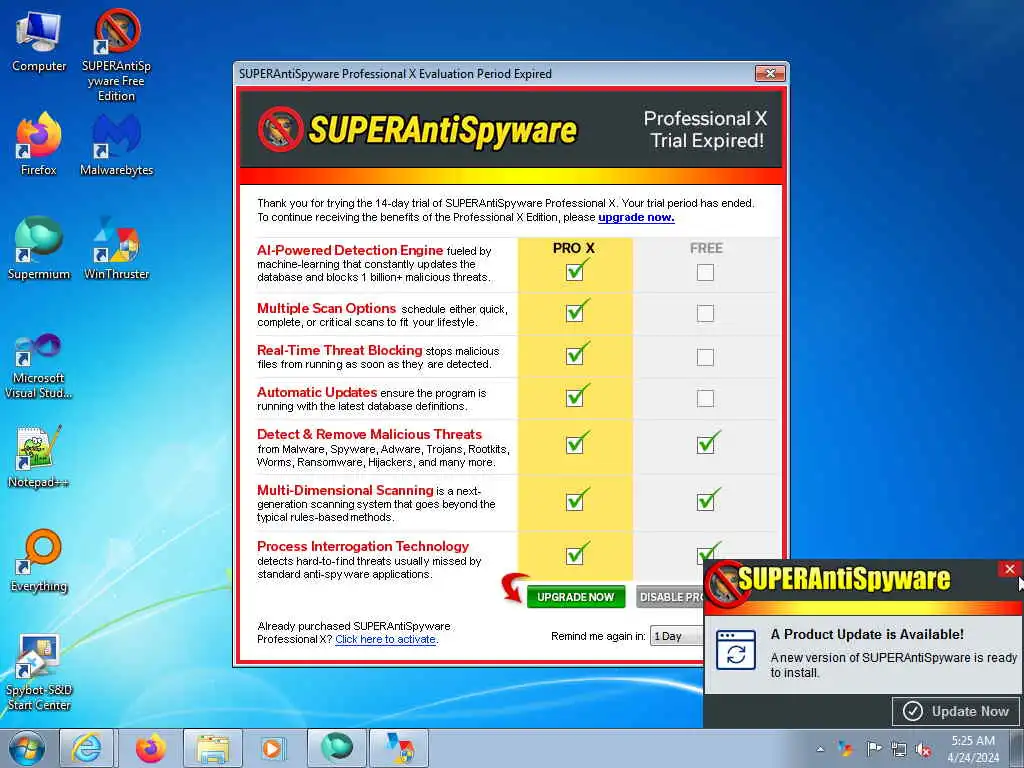This screenshot has height=768, width=1024.
Task: Click the WinThruster tray icon
Action: (x=846, y=749)
